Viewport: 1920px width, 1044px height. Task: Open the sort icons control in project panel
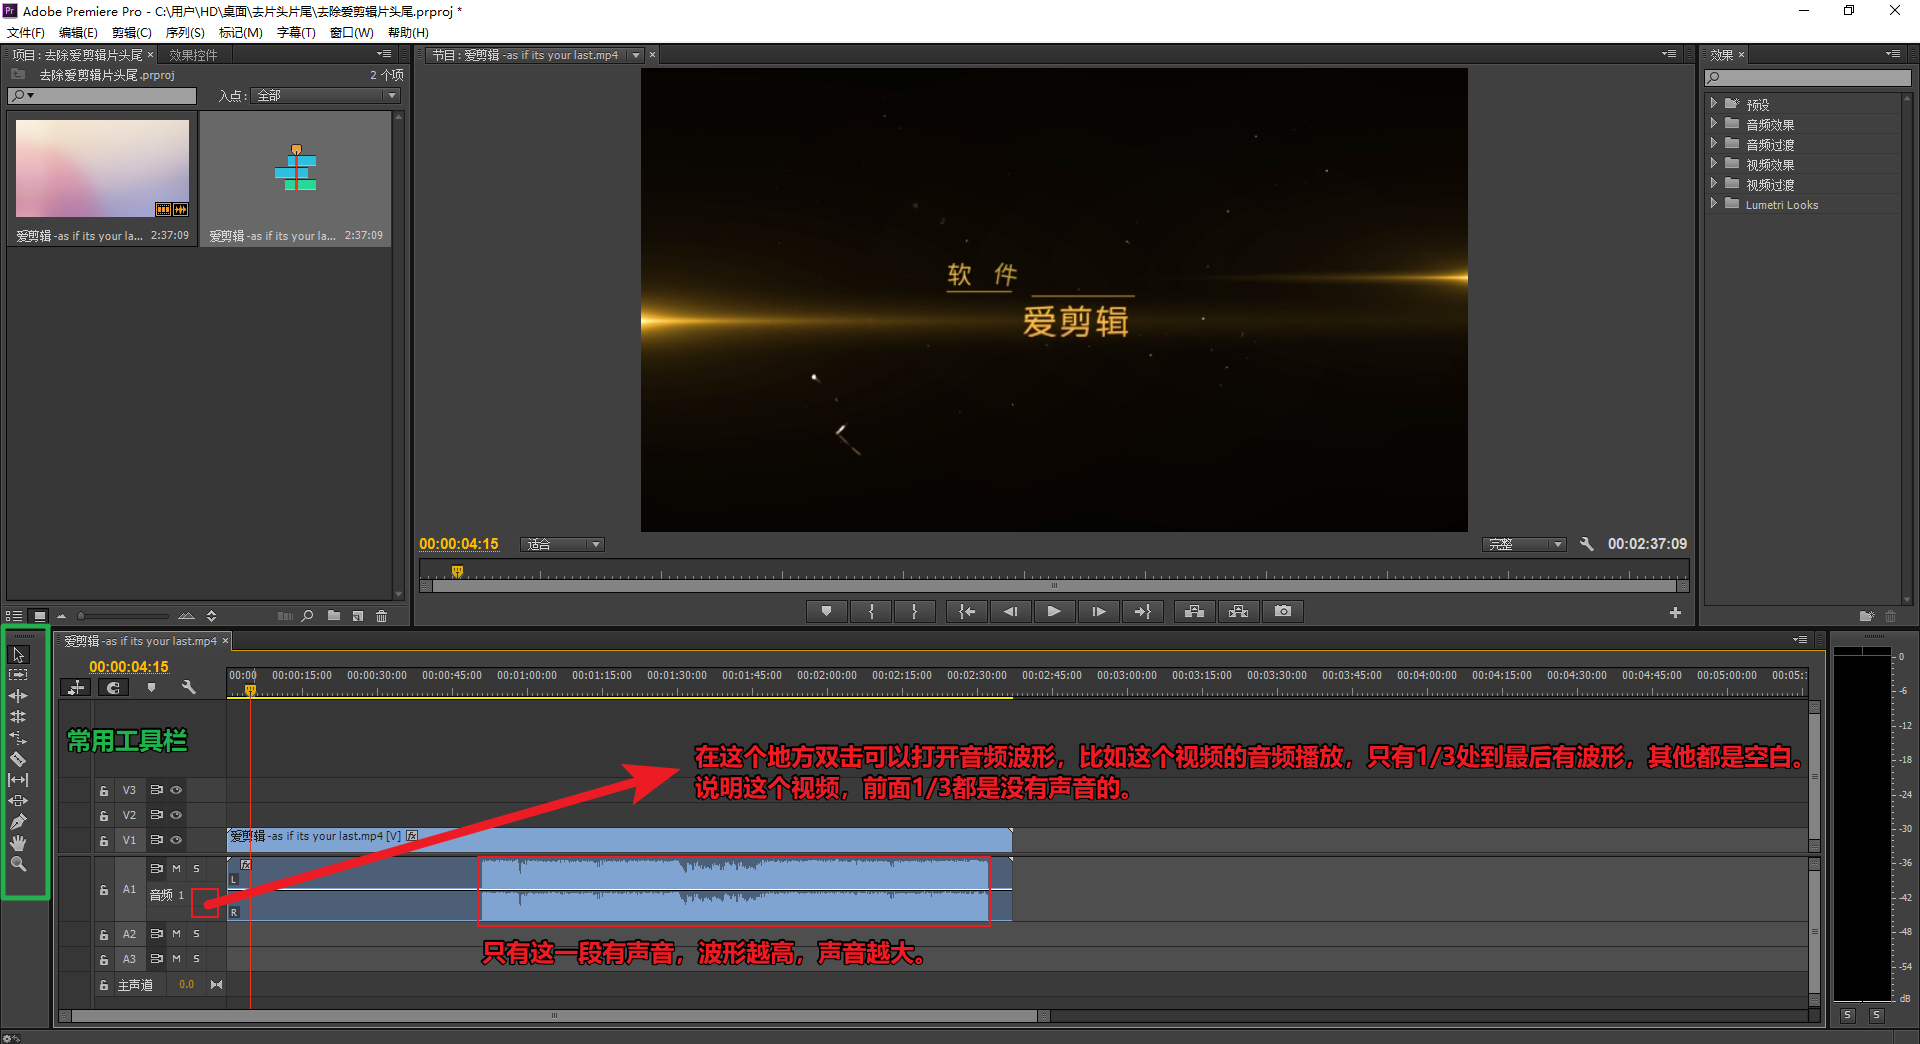(211, 616)
